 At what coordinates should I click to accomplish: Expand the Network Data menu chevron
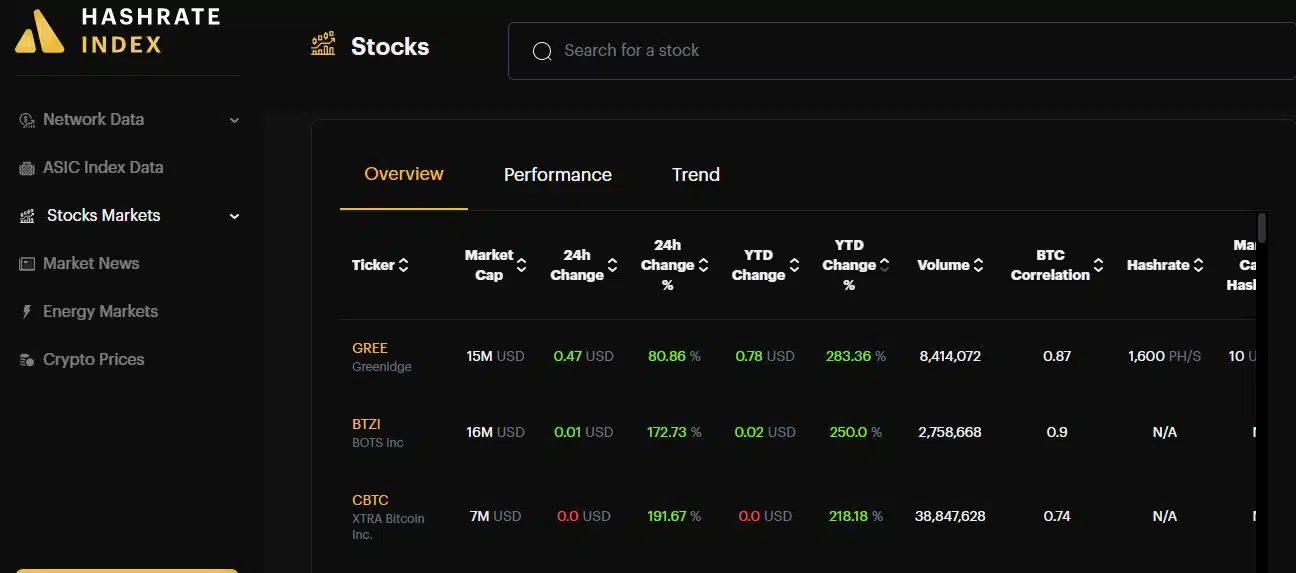[234, 120]
